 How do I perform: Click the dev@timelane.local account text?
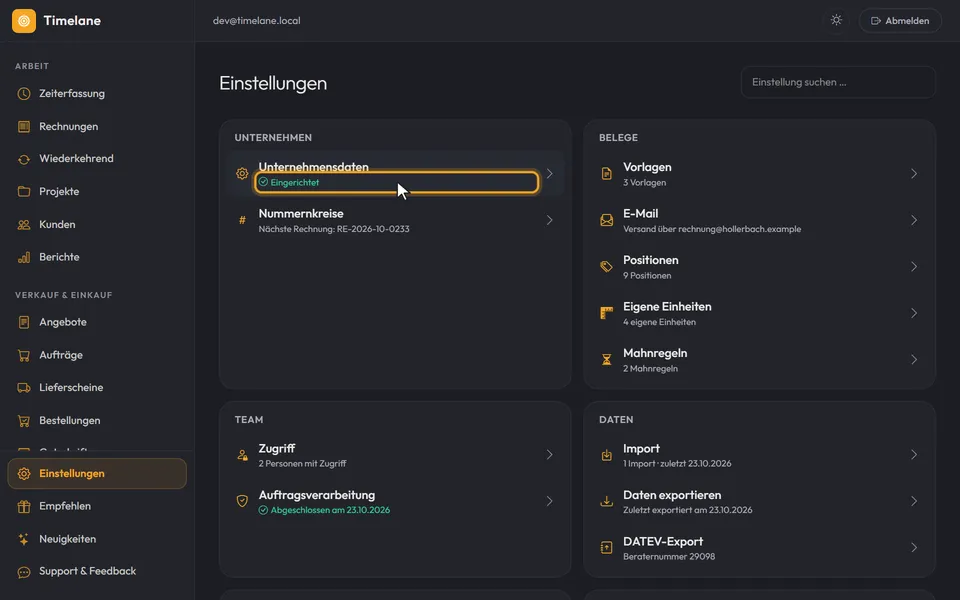coord(257,21)
